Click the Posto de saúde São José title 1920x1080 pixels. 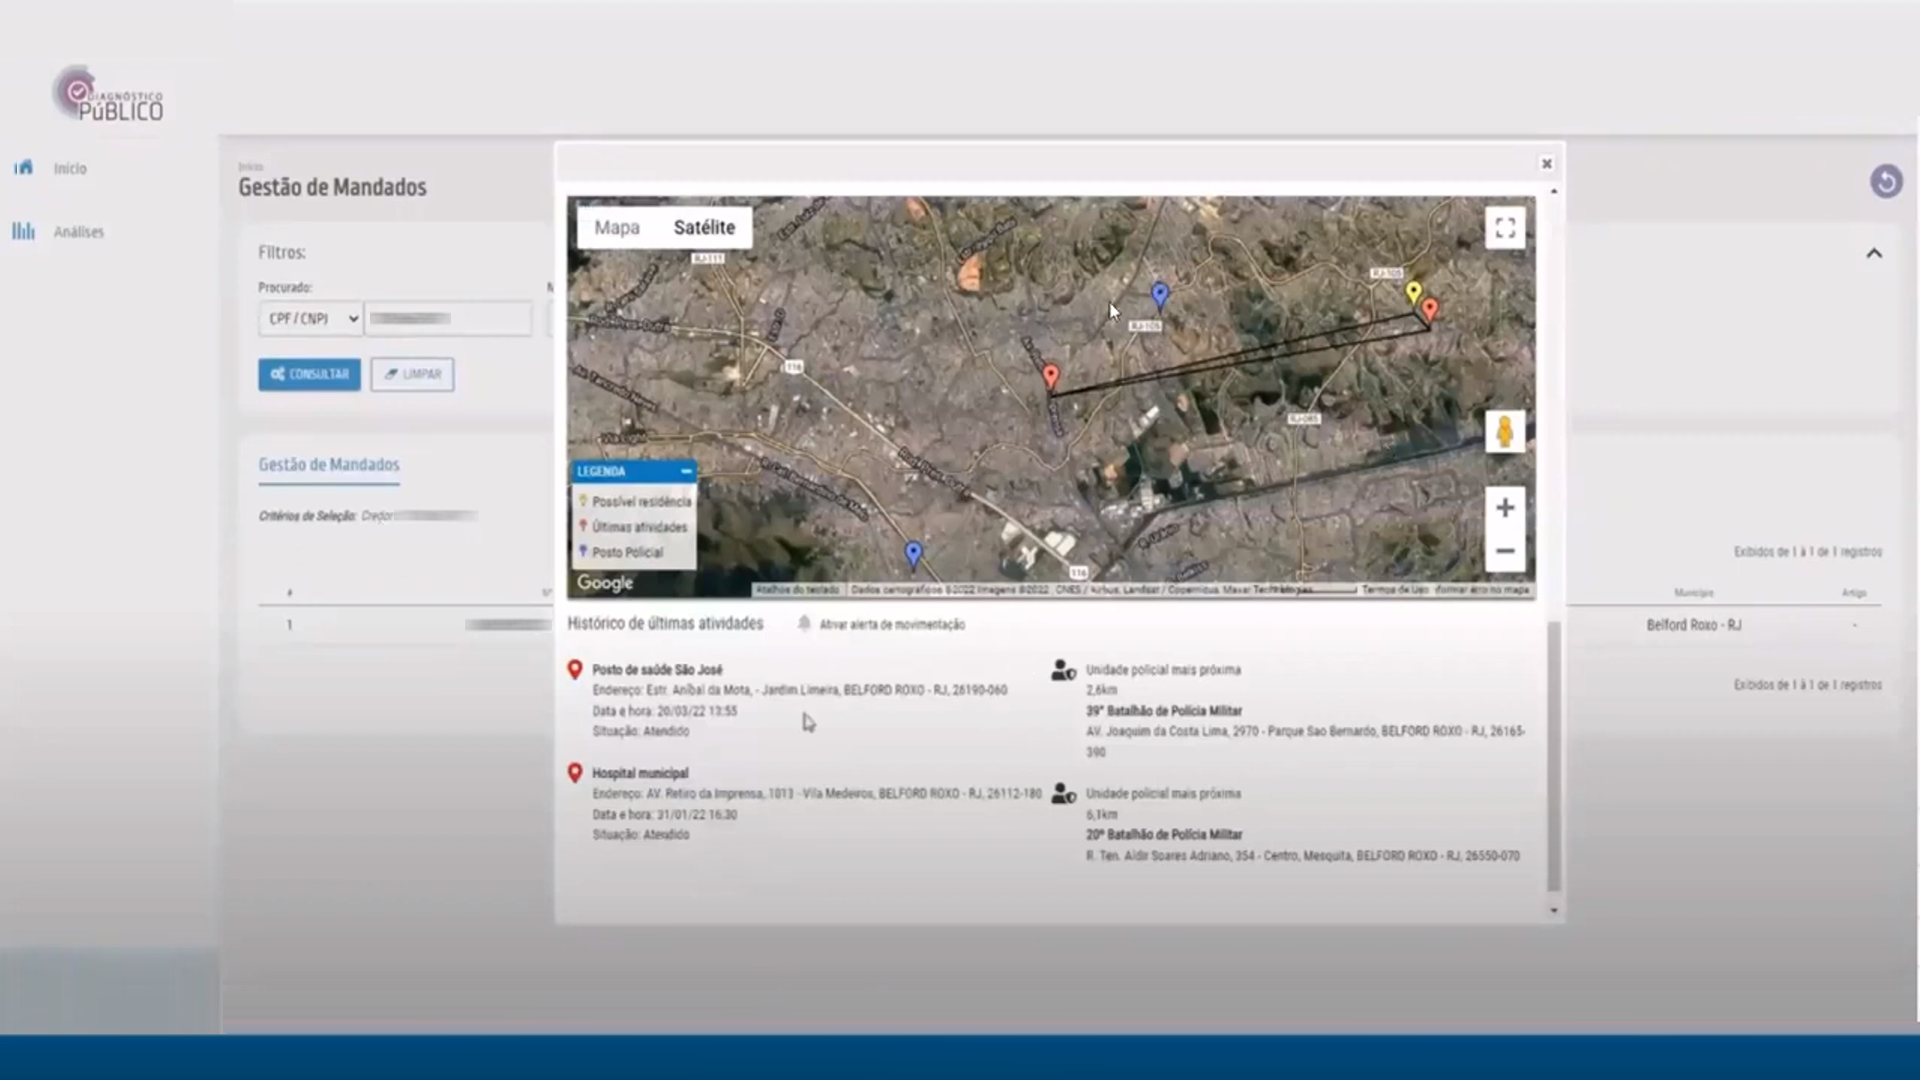(657, 670)
